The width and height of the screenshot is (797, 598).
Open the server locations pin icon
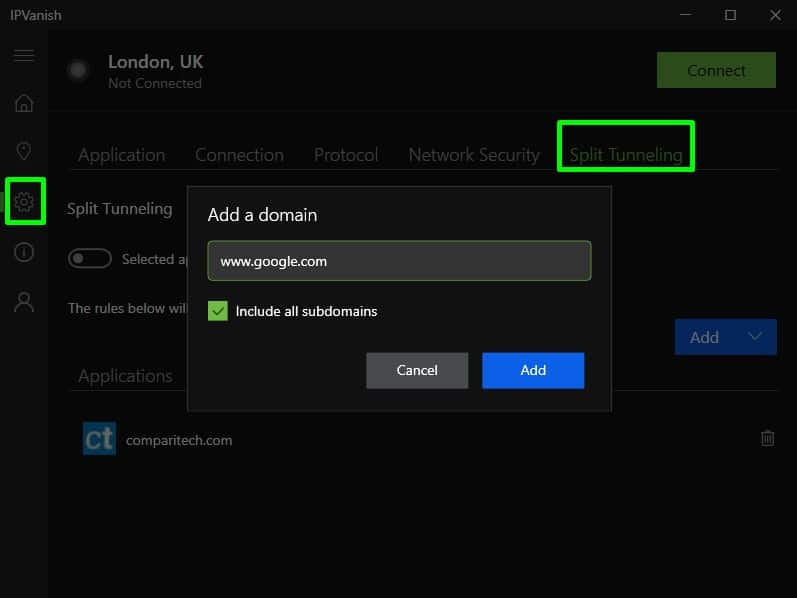tap(24, 151)
